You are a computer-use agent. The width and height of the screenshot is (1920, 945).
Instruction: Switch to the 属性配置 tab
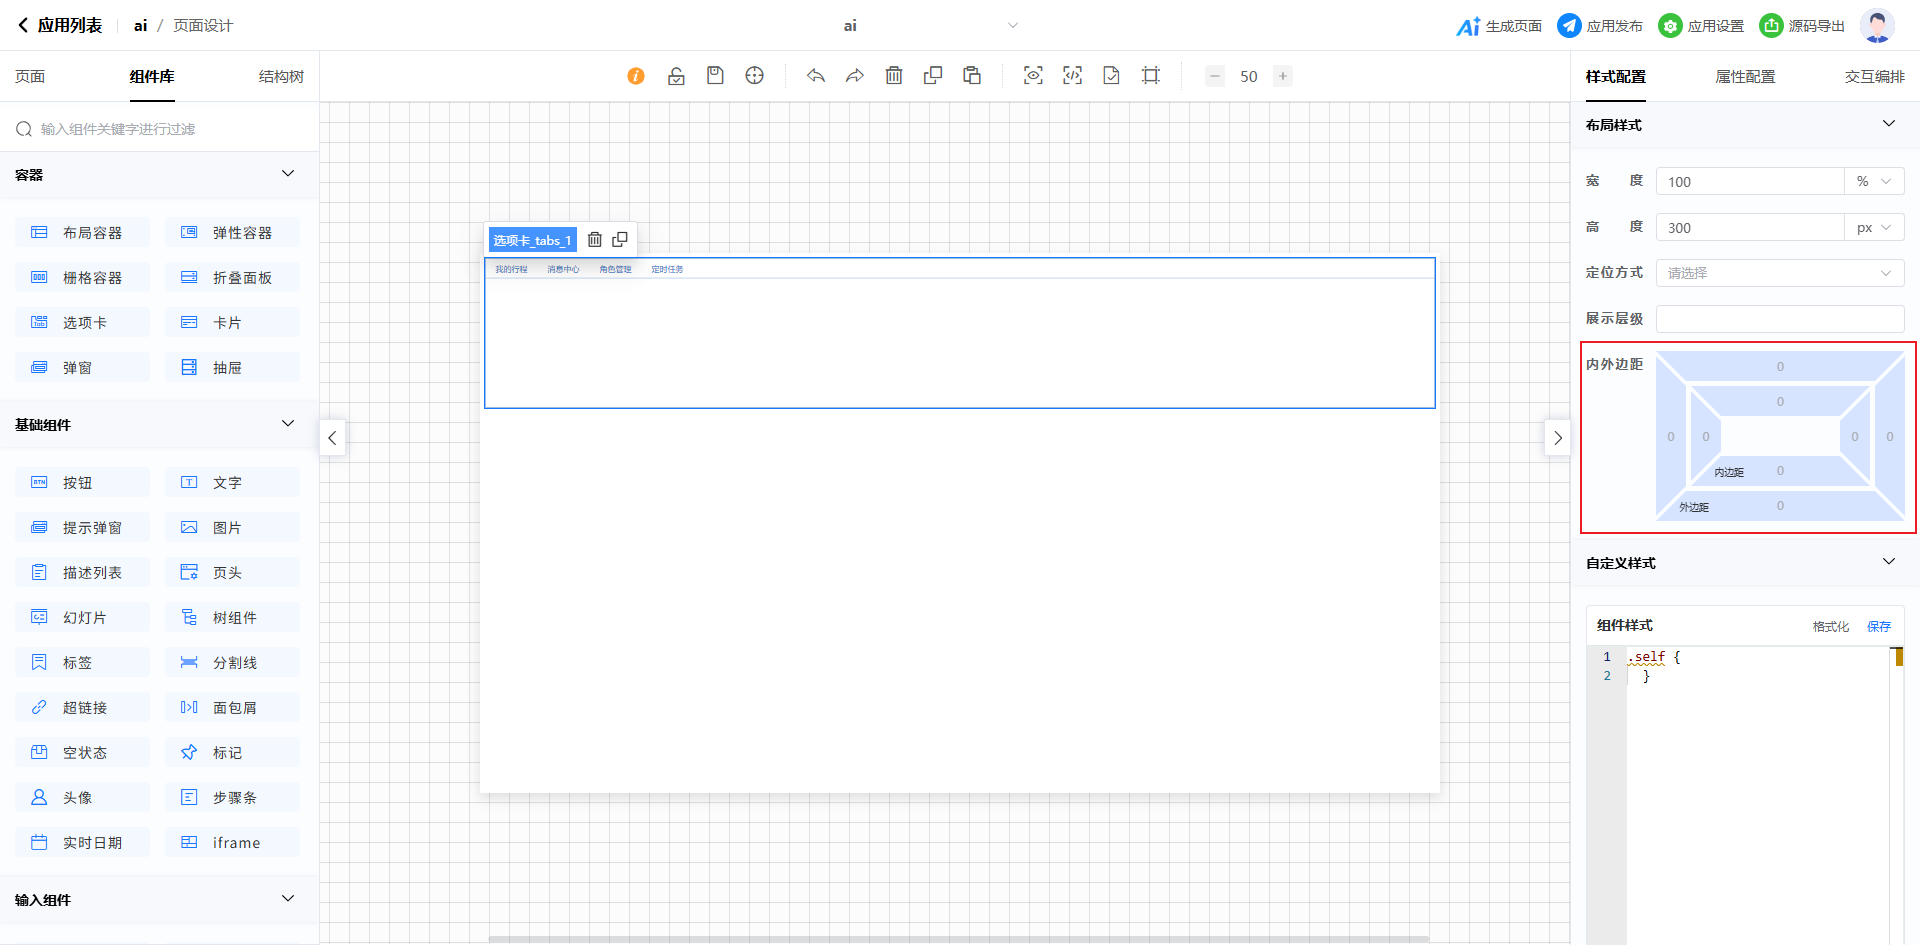coord(1745,77)
